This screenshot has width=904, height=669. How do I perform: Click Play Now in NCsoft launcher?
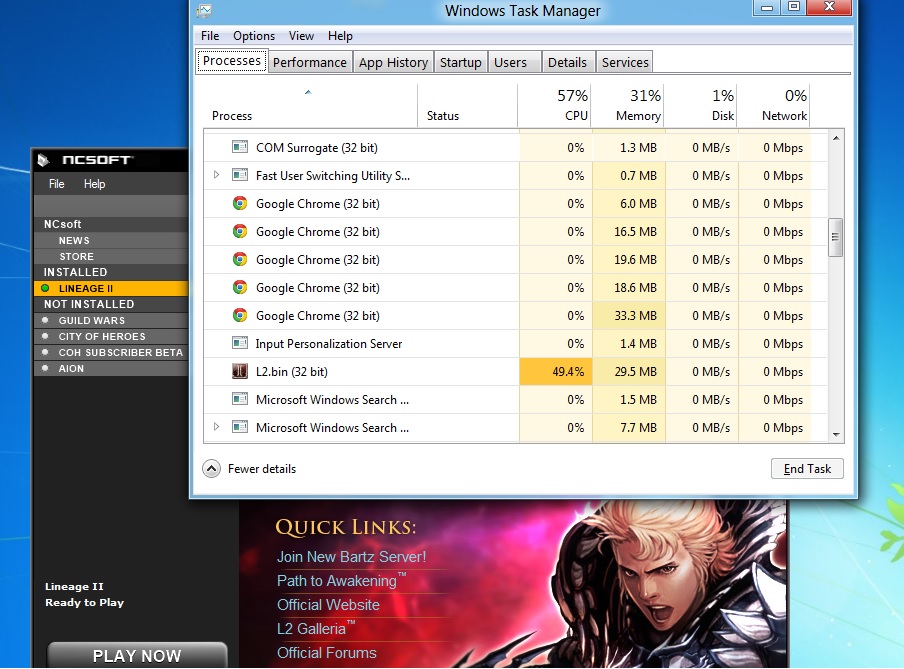click(137, 655)
